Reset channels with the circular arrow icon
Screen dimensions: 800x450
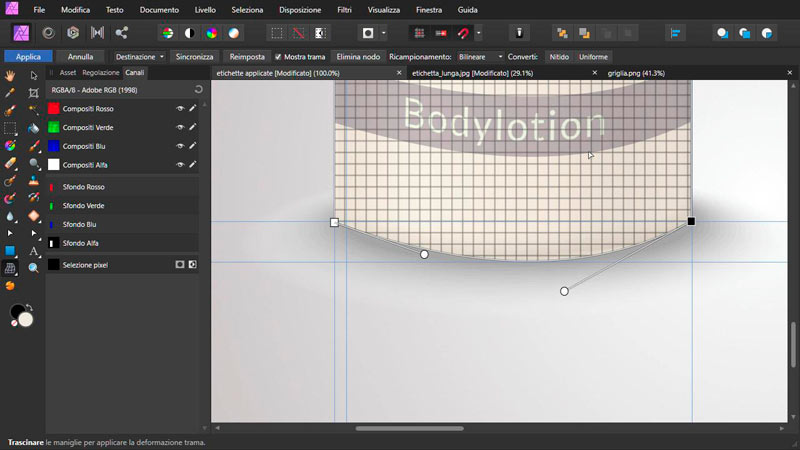pos(198,90)
